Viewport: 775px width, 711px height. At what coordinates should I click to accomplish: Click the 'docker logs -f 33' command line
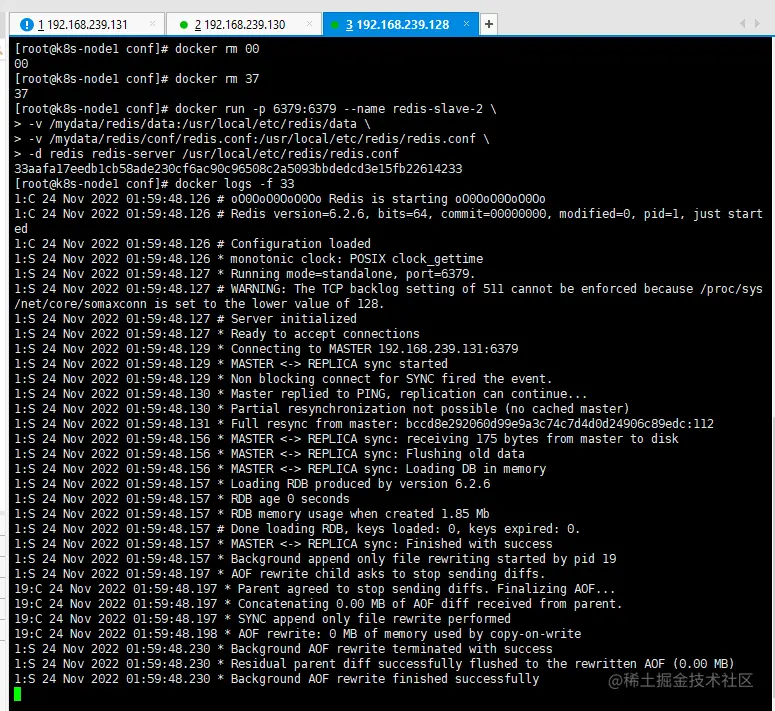(154, 184)
